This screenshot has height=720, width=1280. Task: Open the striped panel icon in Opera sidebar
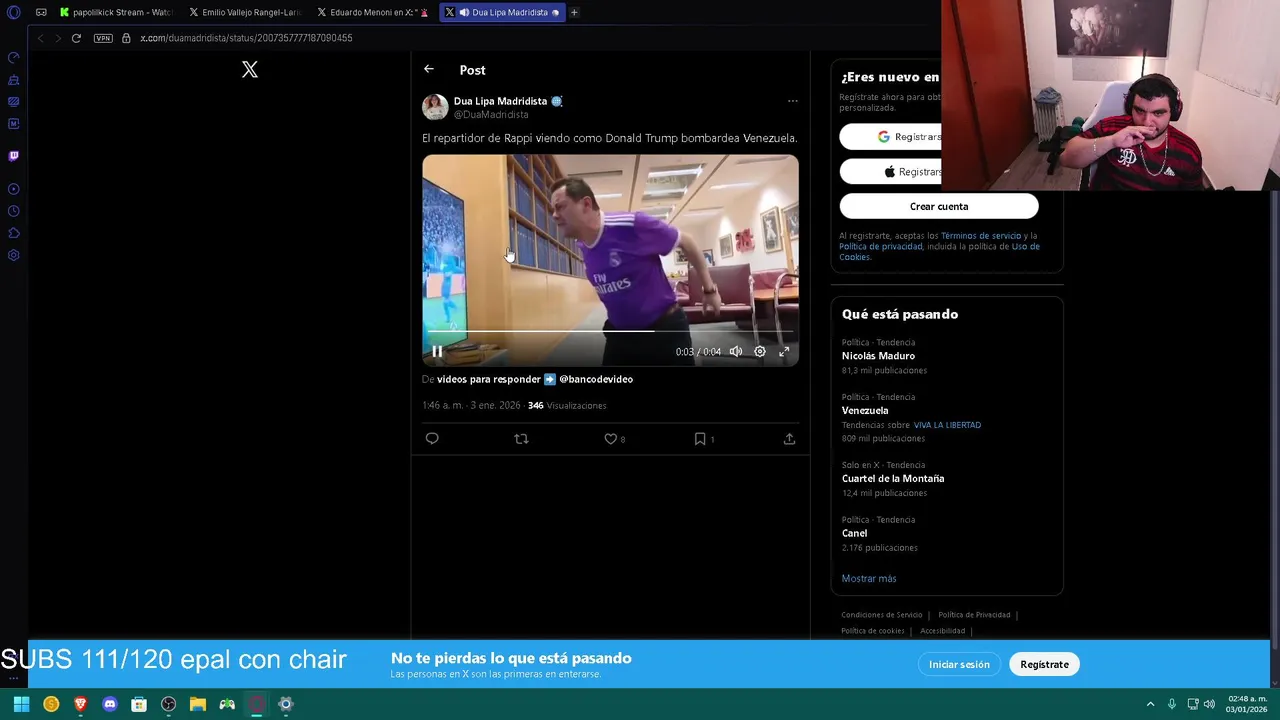(13, 101)
